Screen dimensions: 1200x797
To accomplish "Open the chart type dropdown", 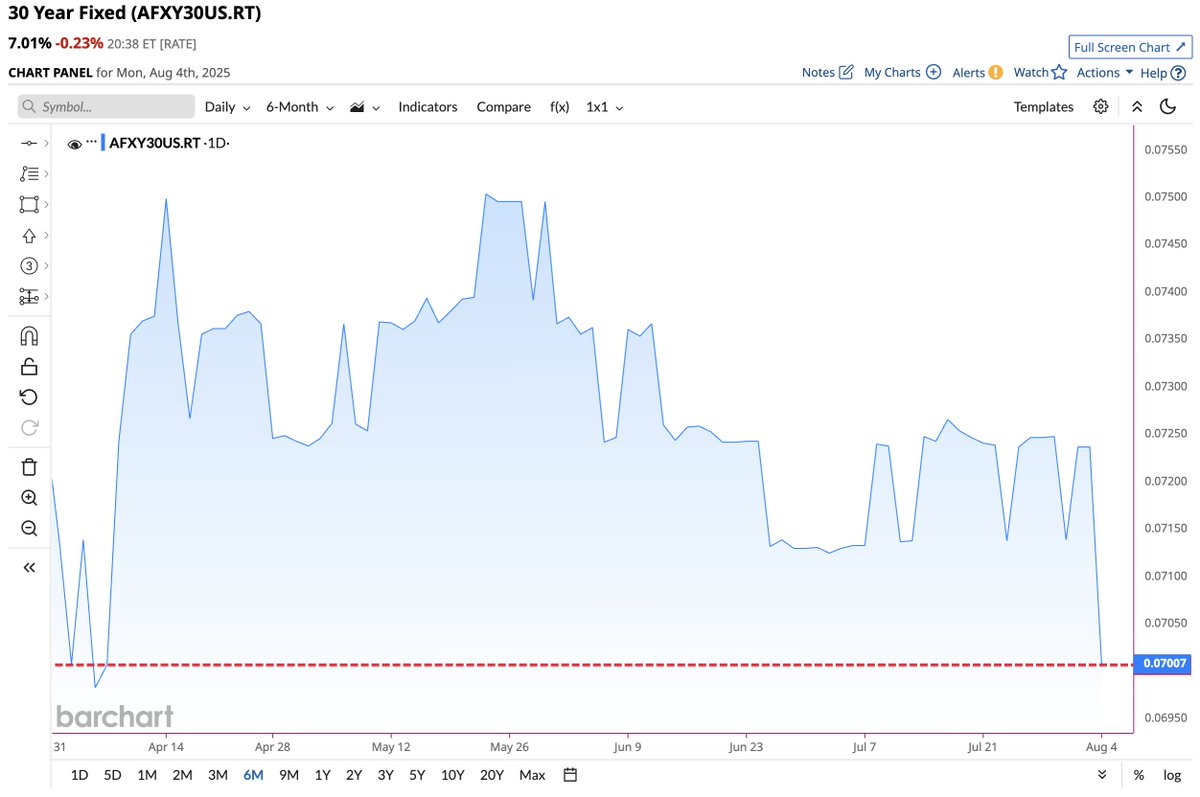I will pos(364,107).
